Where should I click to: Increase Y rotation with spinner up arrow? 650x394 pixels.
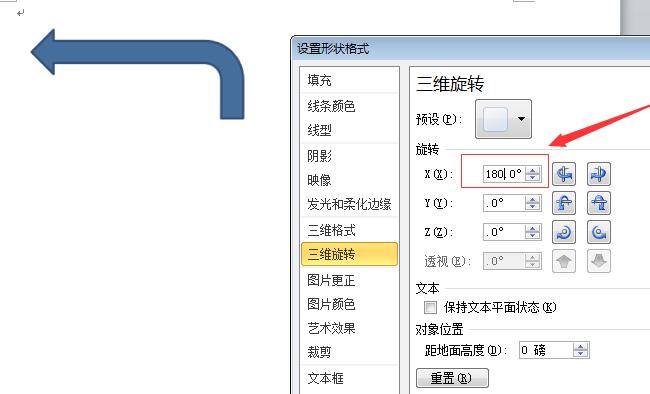(x=533, y=199)
